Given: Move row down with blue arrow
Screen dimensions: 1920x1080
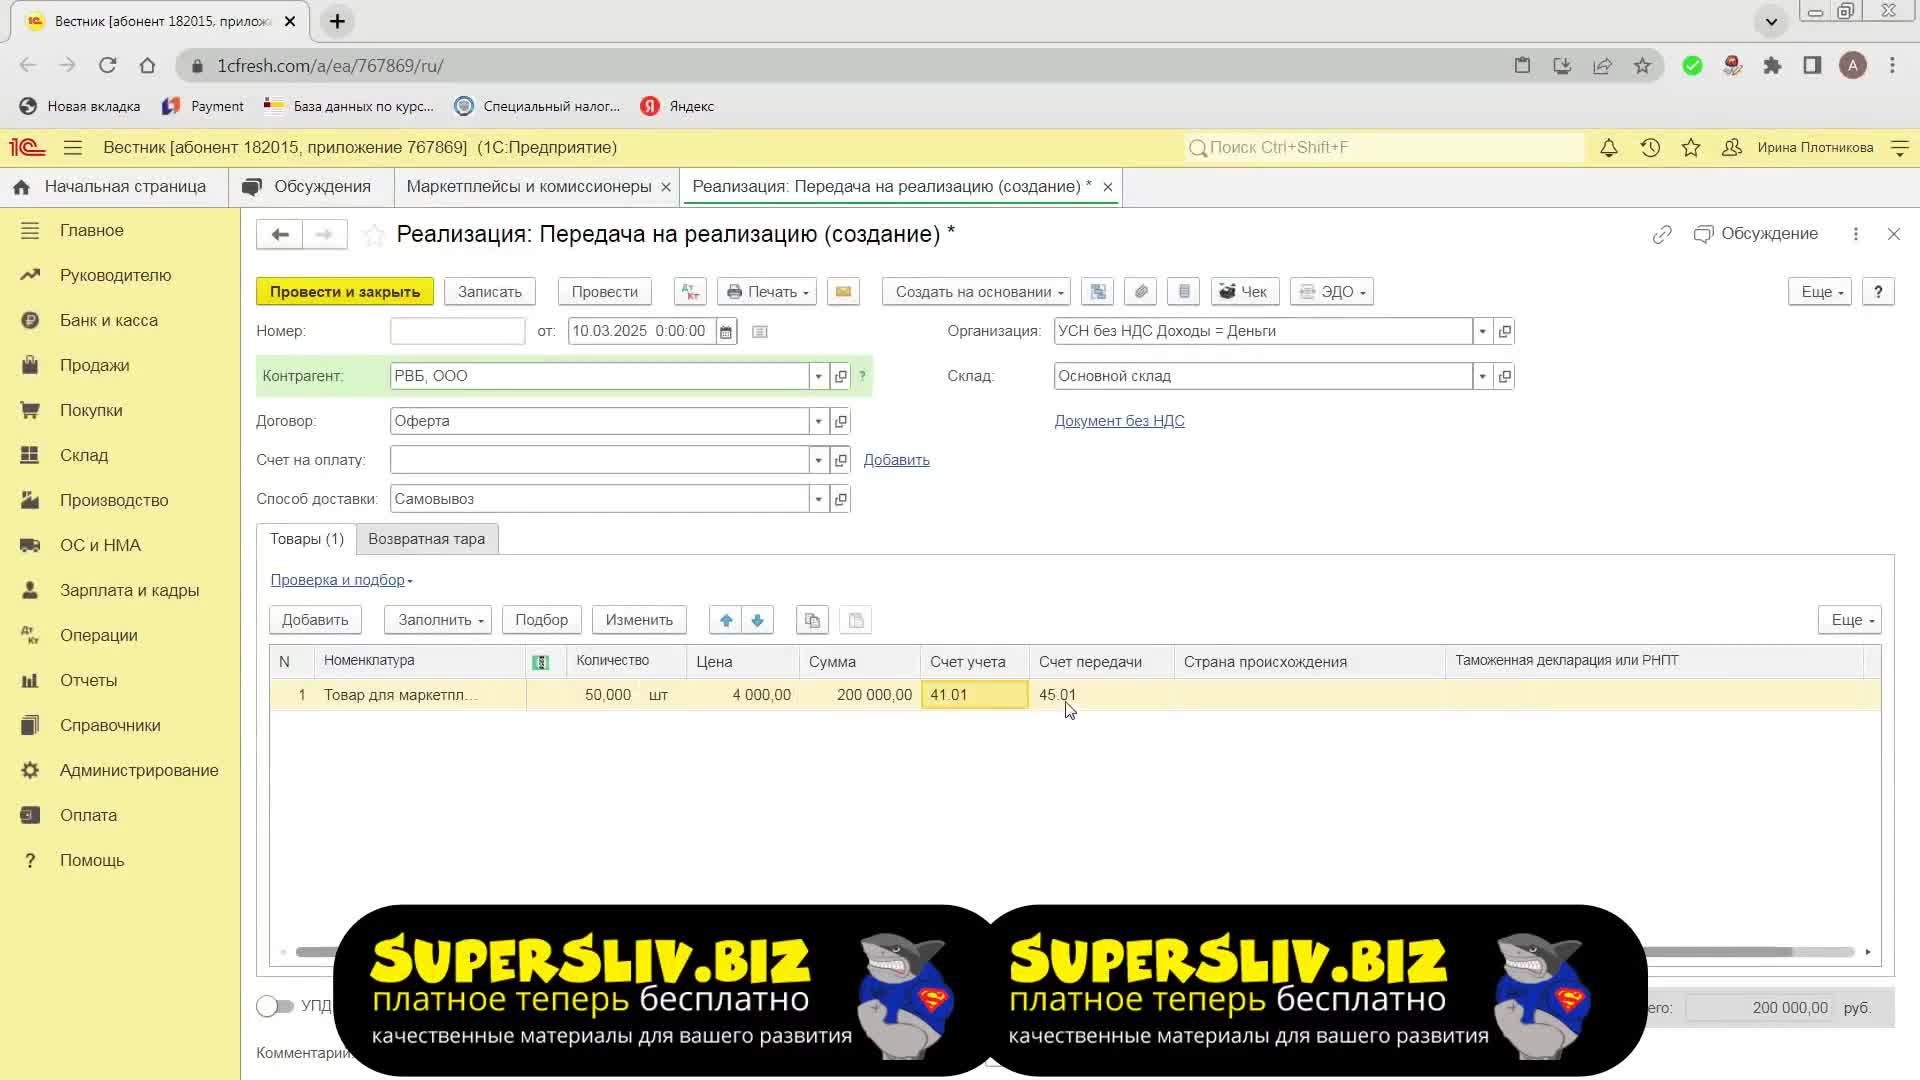Looking at the screenshot, I should pos(758,620).
